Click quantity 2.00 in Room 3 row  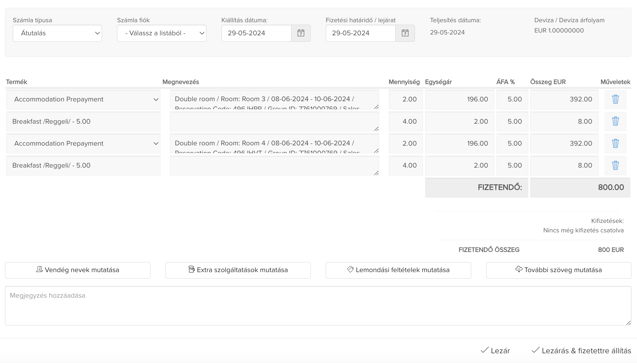(x=405, y=99)
